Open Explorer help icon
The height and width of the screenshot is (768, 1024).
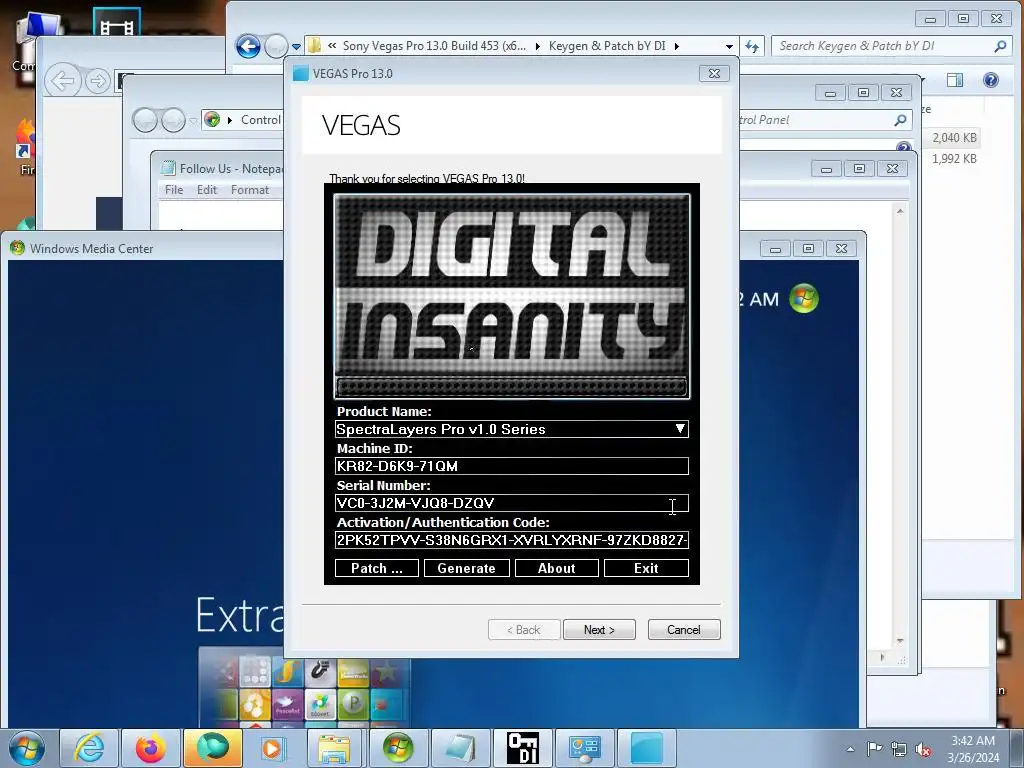point(991,80)
